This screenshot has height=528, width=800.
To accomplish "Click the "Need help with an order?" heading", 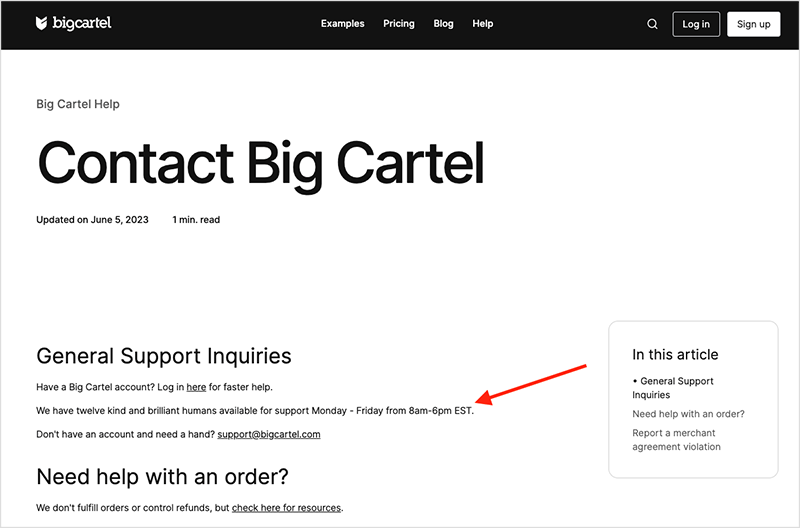I will click(162, 477).
